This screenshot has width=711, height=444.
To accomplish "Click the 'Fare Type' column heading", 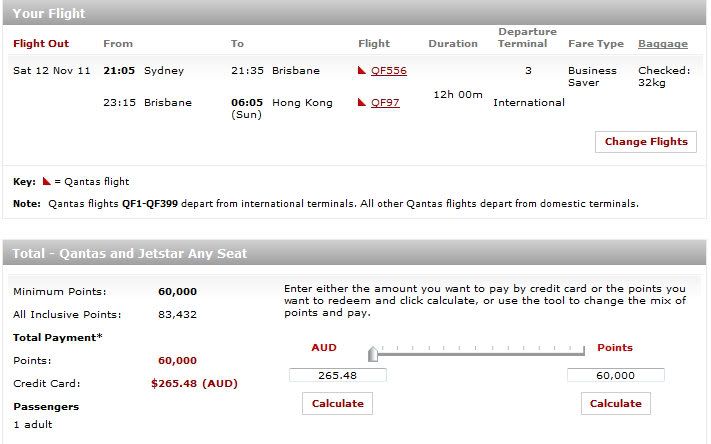I will [596, 44].
